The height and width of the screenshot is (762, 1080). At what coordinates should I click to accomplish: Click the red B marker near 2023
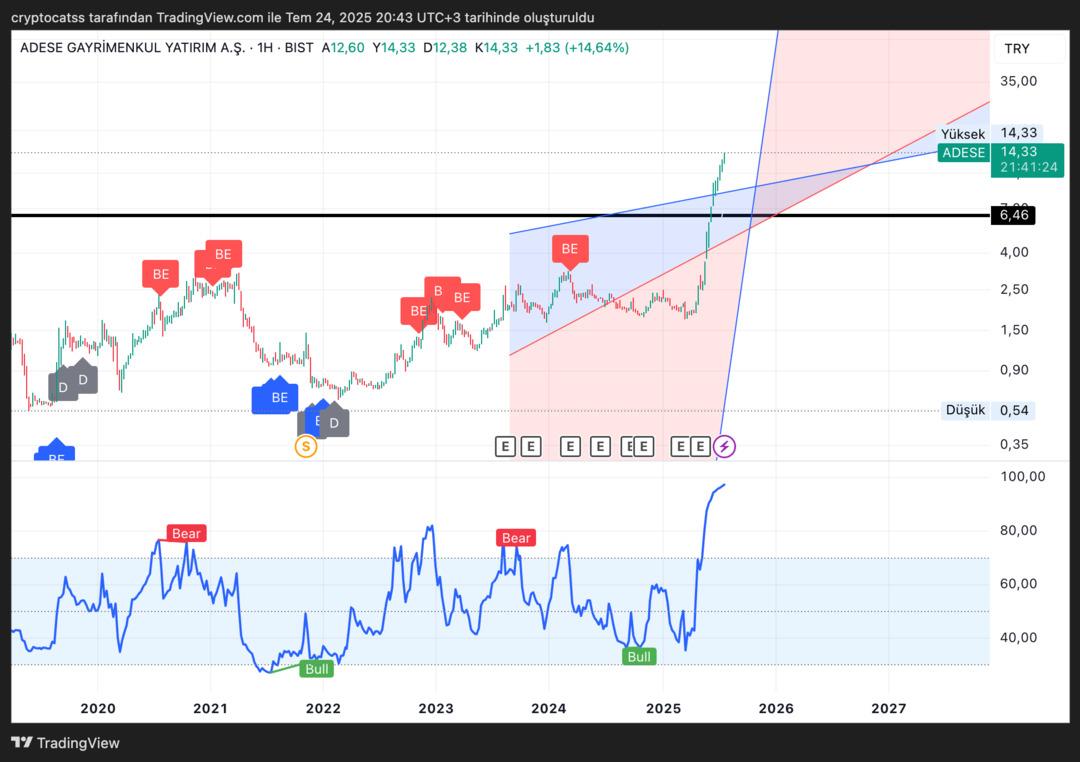point(438,292)
